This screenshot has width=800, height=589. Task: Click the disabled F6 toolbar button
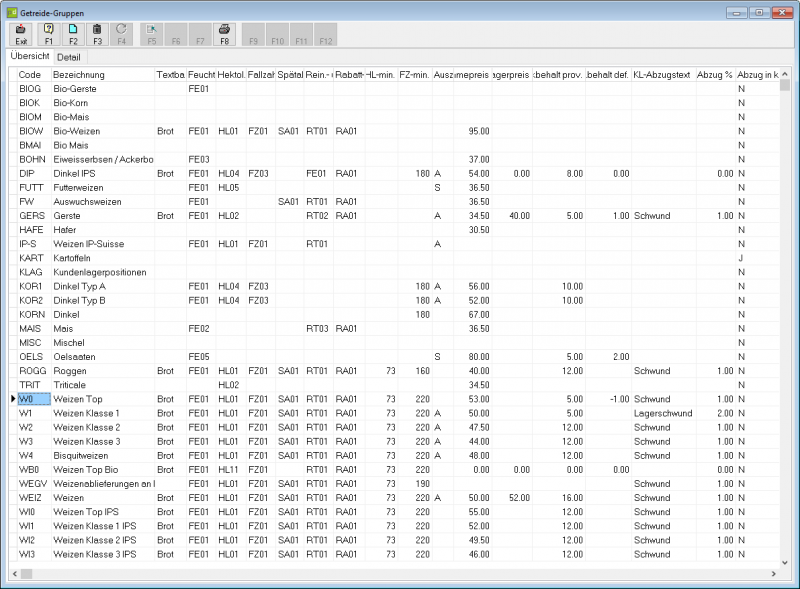[176, 35]
